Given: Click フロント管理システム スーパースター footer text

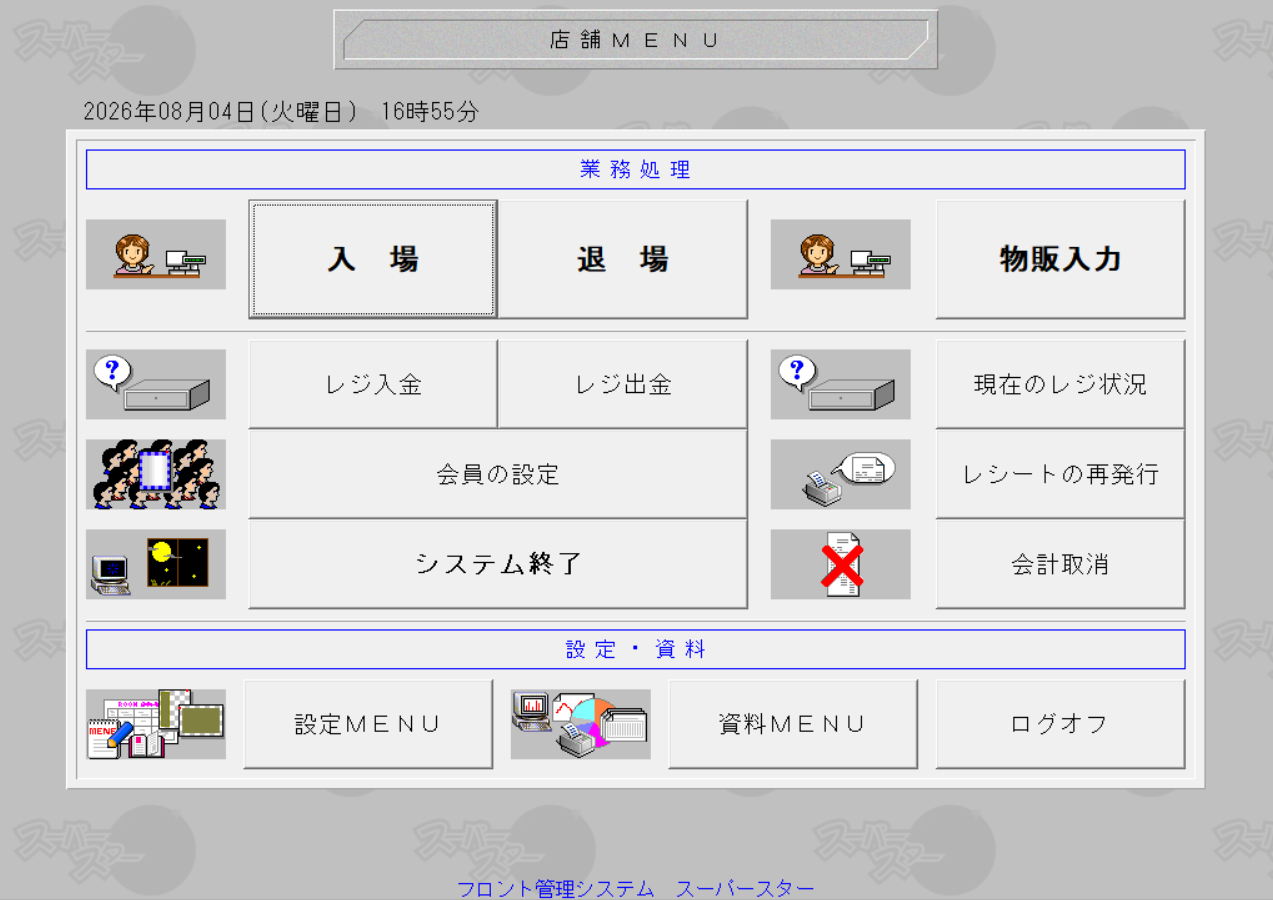Looking at the screenshot, I should pyautogui.click(x=636, y=888).
